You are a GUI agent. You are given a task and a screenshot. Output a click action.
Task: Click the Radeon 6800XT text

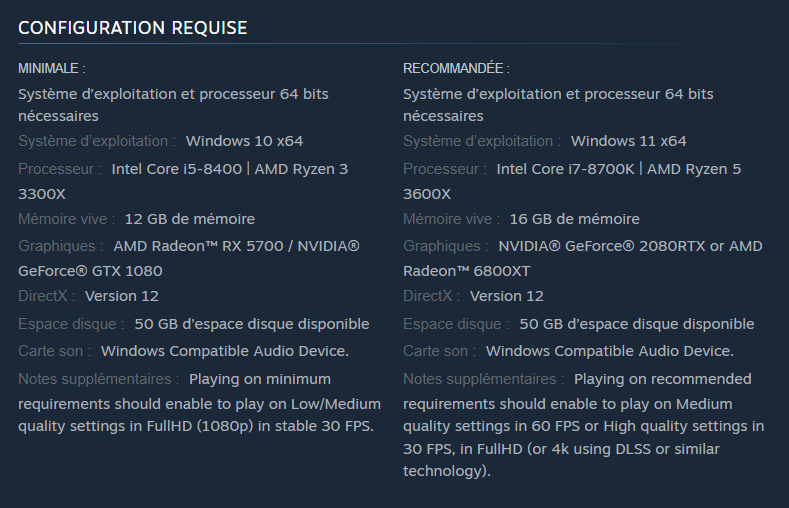coord(466,271)
